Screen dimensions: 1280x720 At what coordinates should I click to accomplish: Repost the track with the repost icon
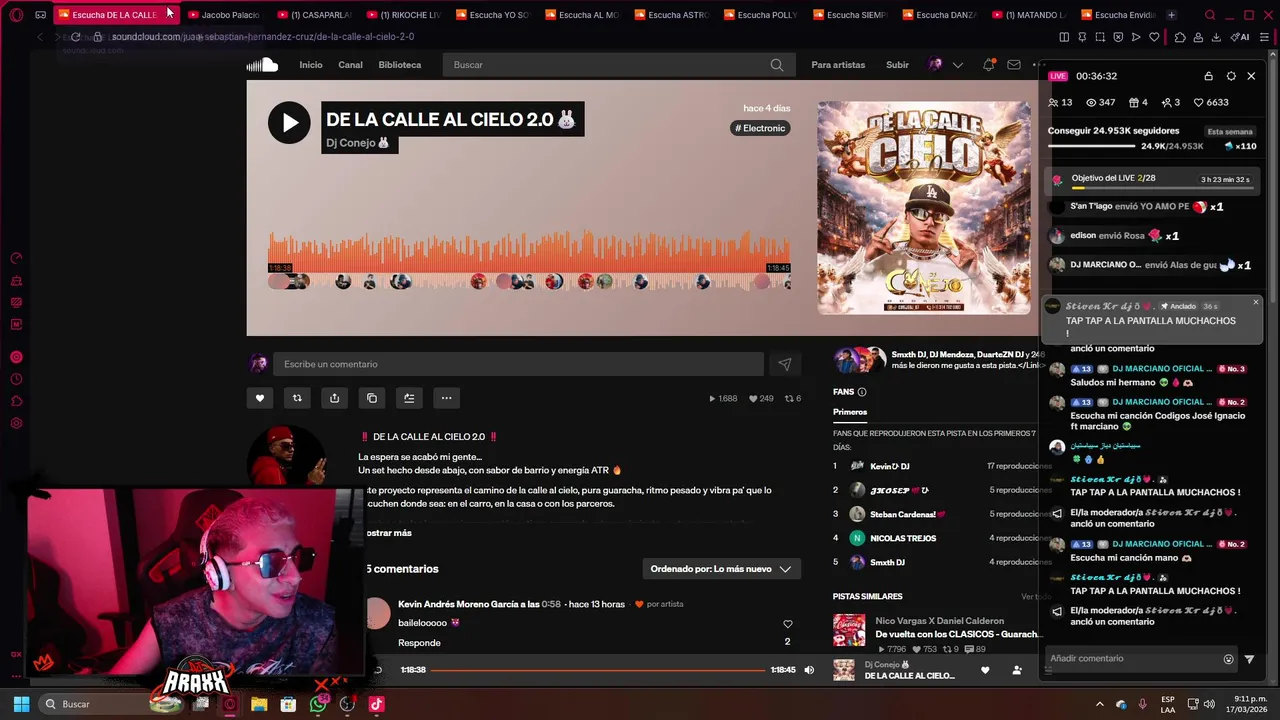tap(297, 398)
